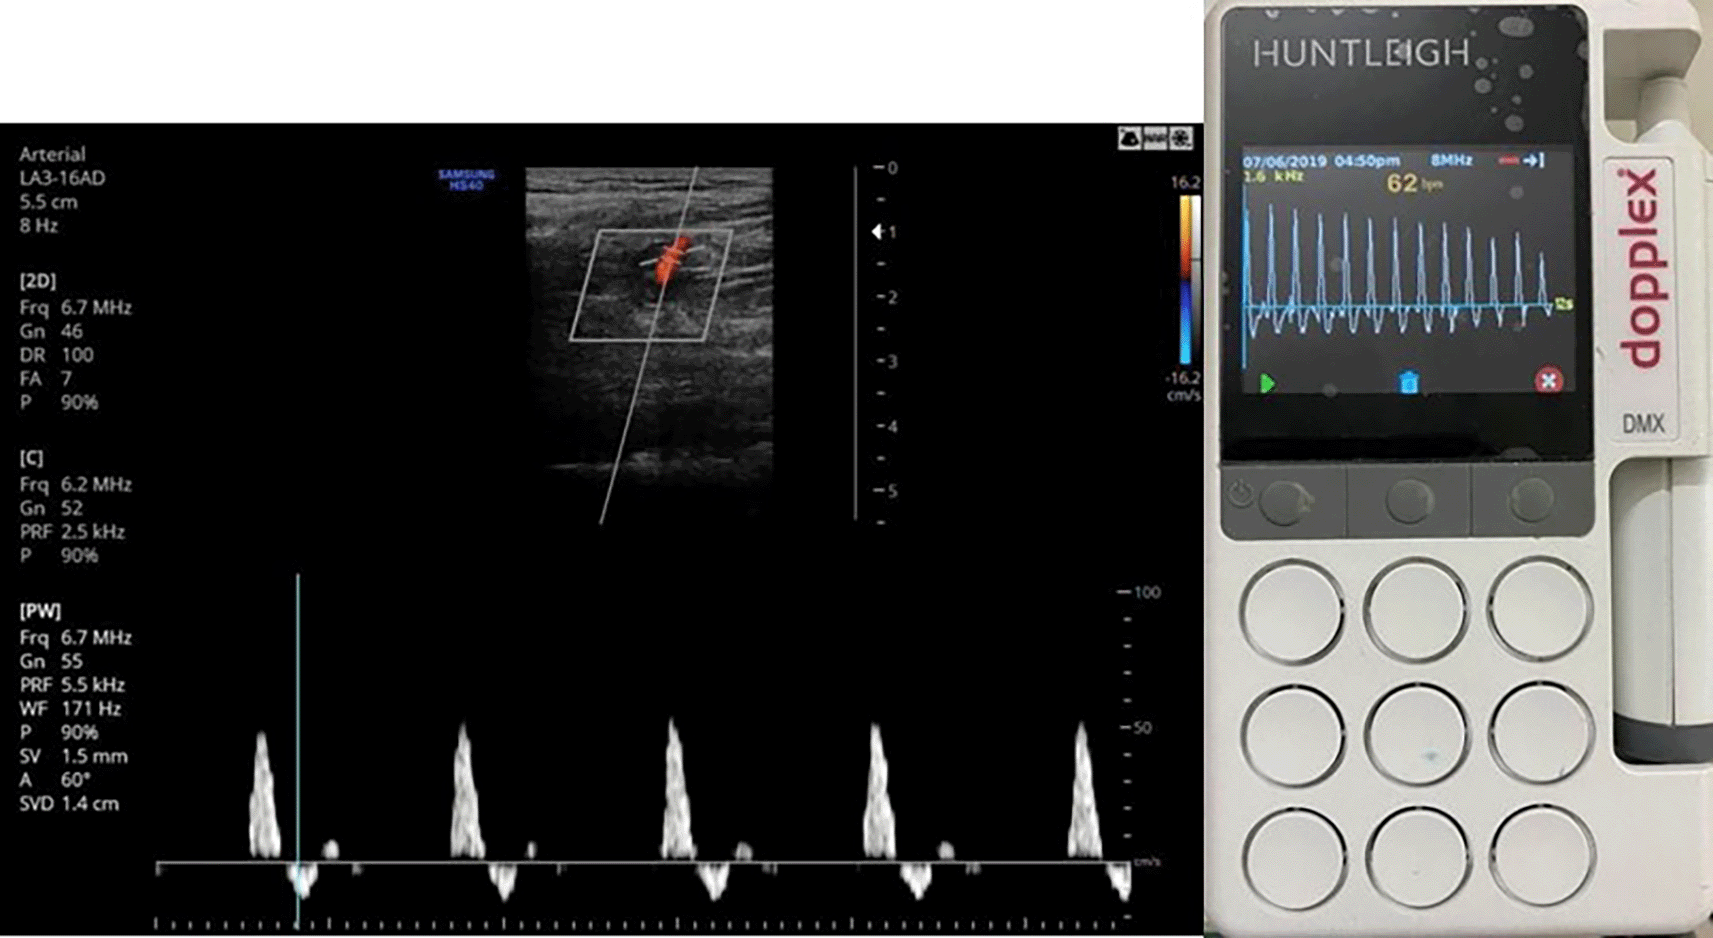Screen dimensions: 1713x938
Task: Click the '[PW]' section header
Action: (x=40, y=611)
